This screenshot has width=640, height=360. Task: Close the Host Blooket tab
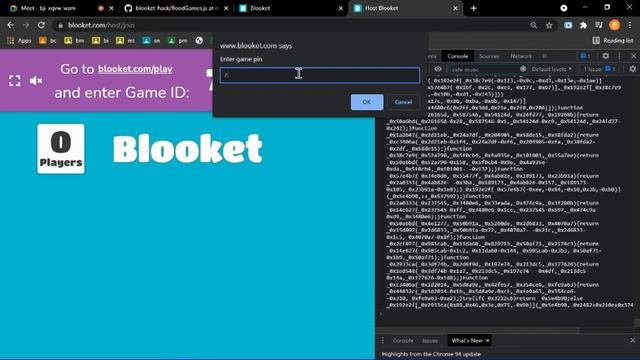[x=456, y=8]
